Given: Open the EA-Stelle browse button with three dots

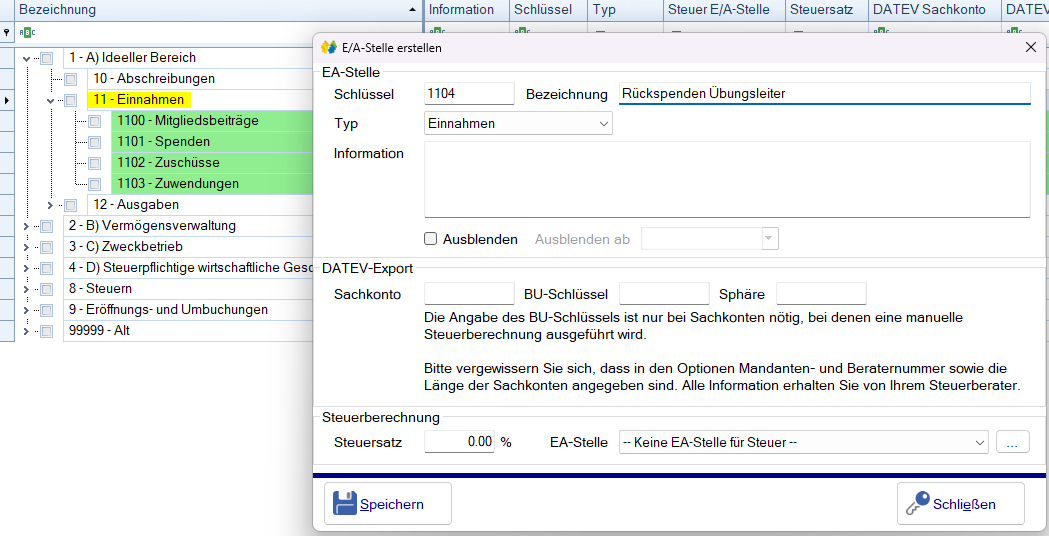Looking at the screenshot, I should pos(1012,442).
